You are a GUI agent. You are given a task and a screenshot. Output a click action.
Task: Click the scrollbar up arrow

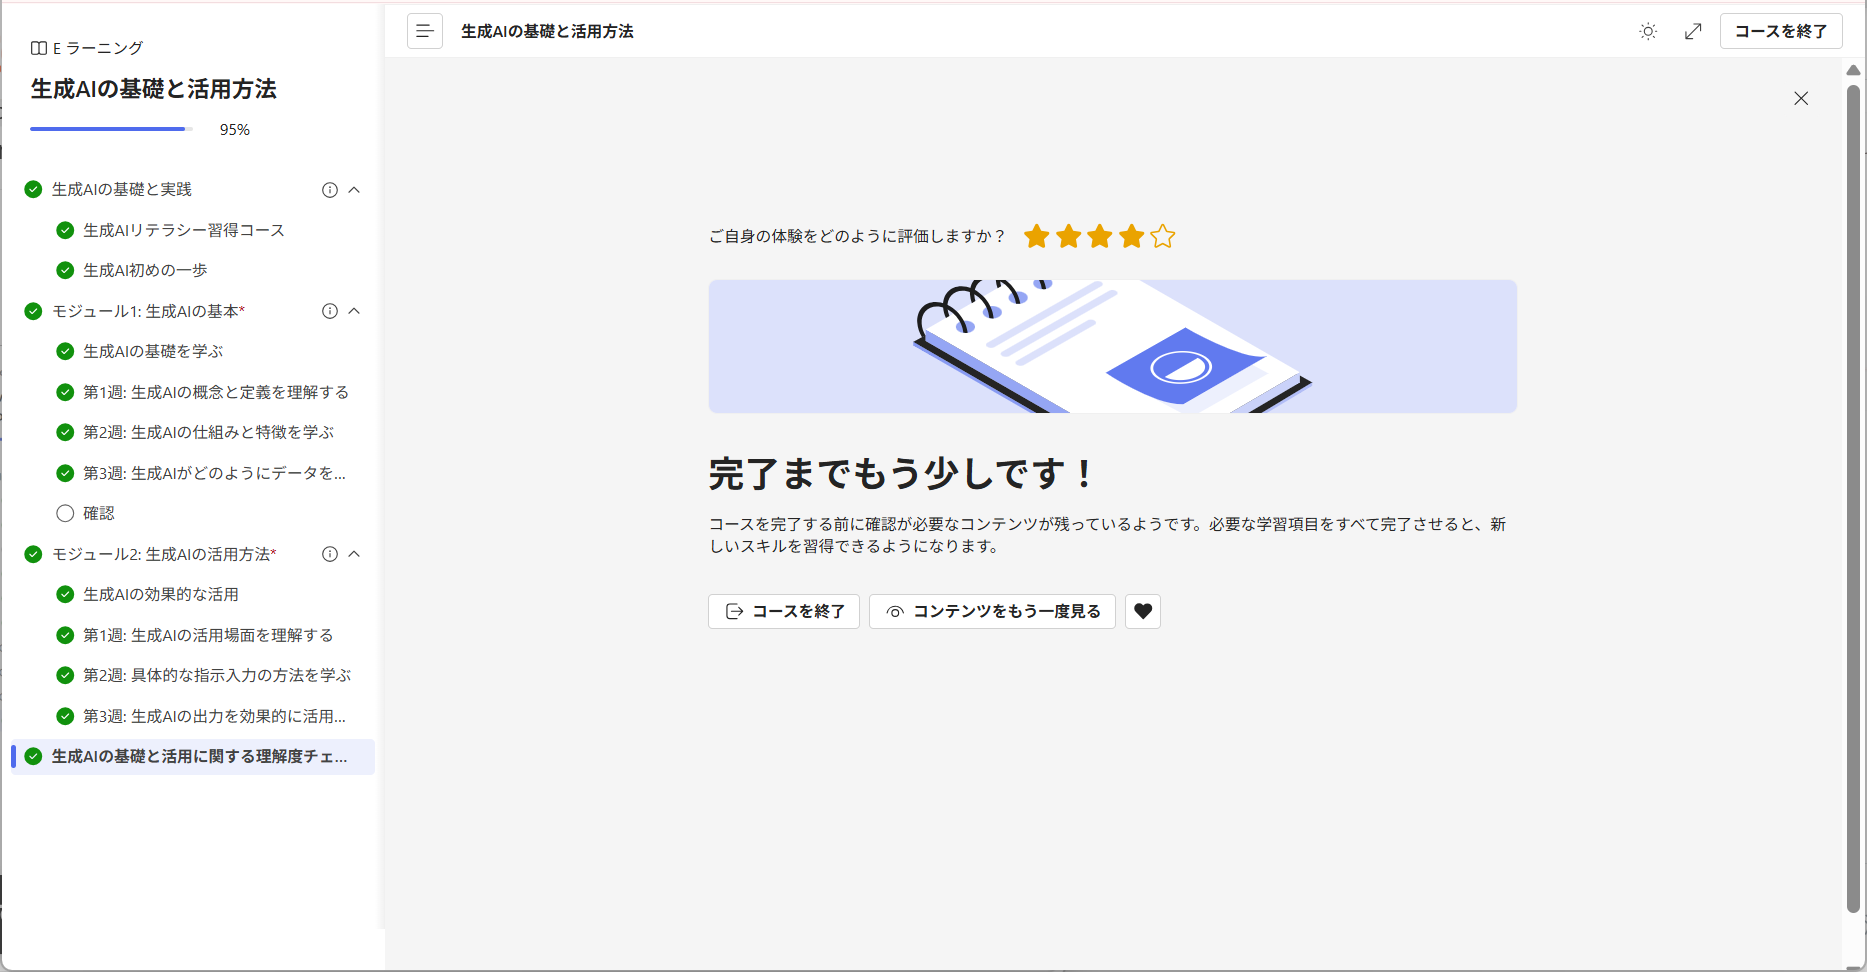(x=1853, y=70)
